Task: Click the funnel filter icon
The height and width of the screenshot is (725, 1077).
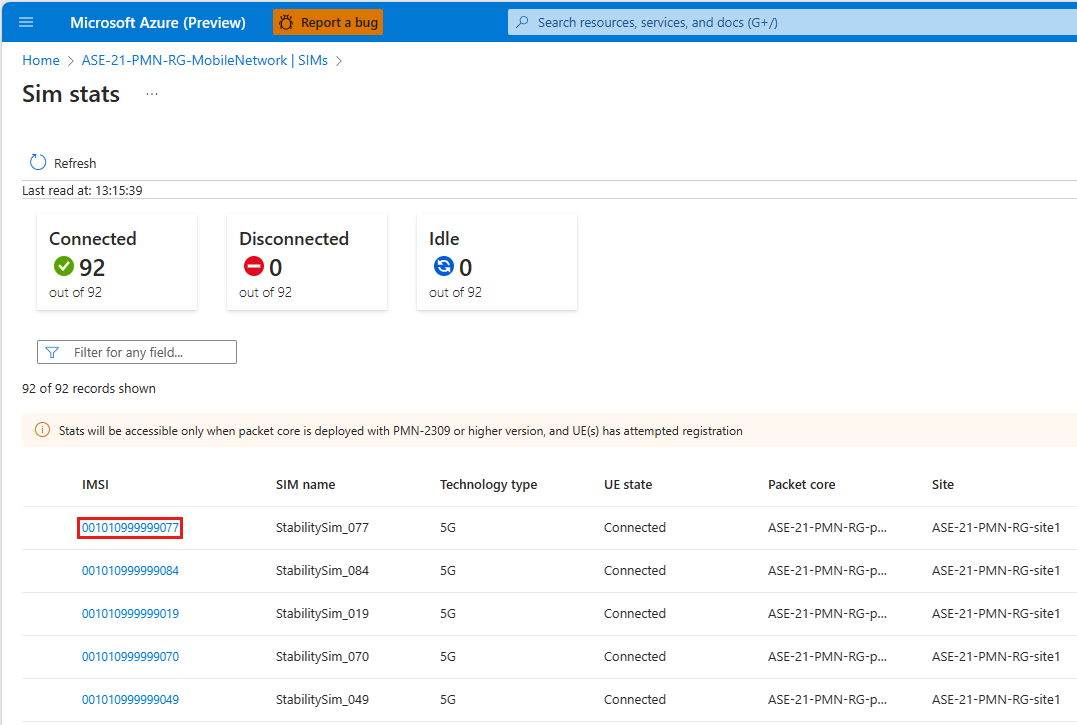Action: pyautogui.click(x=52, y=352)
